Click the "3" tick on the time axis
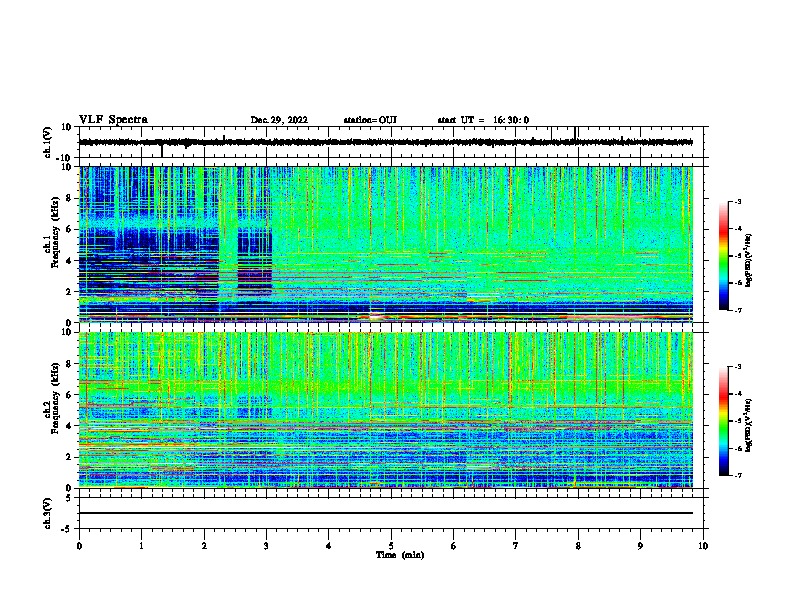792x612 pixels. pos(266,545)
